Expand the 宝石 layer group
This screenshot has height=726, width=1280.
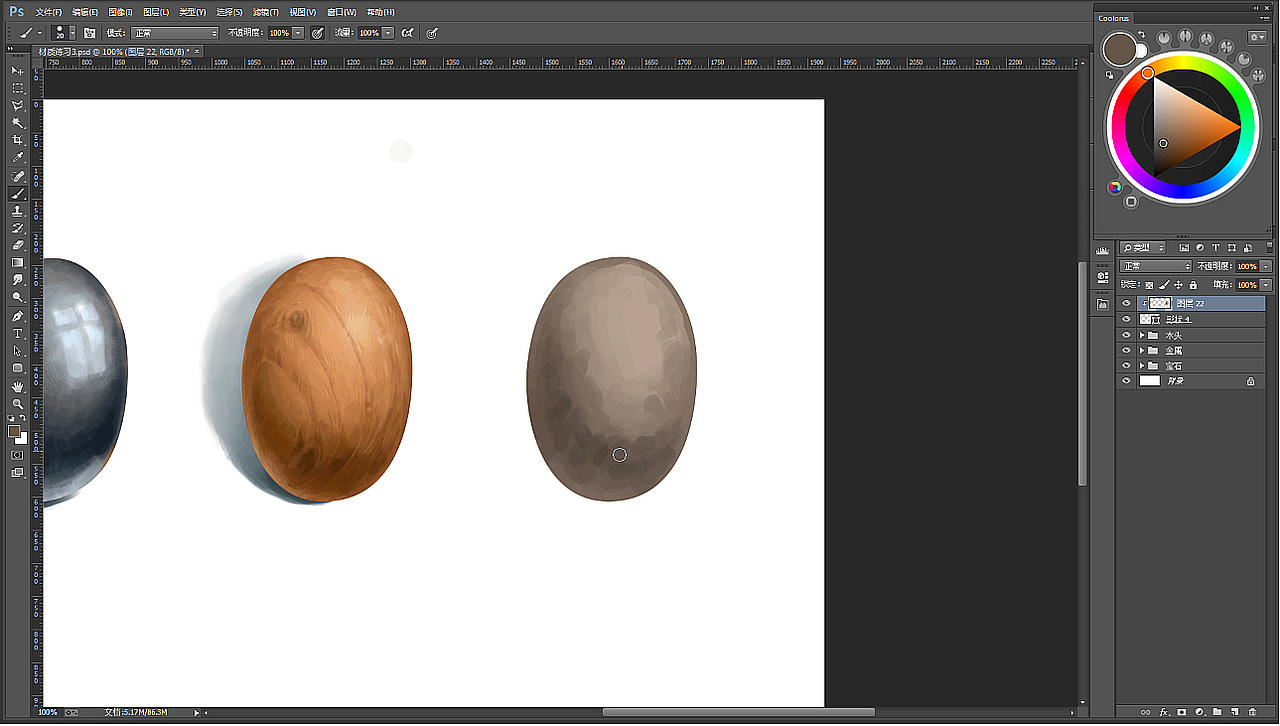pyautogui.click(x=1142, y=366)
